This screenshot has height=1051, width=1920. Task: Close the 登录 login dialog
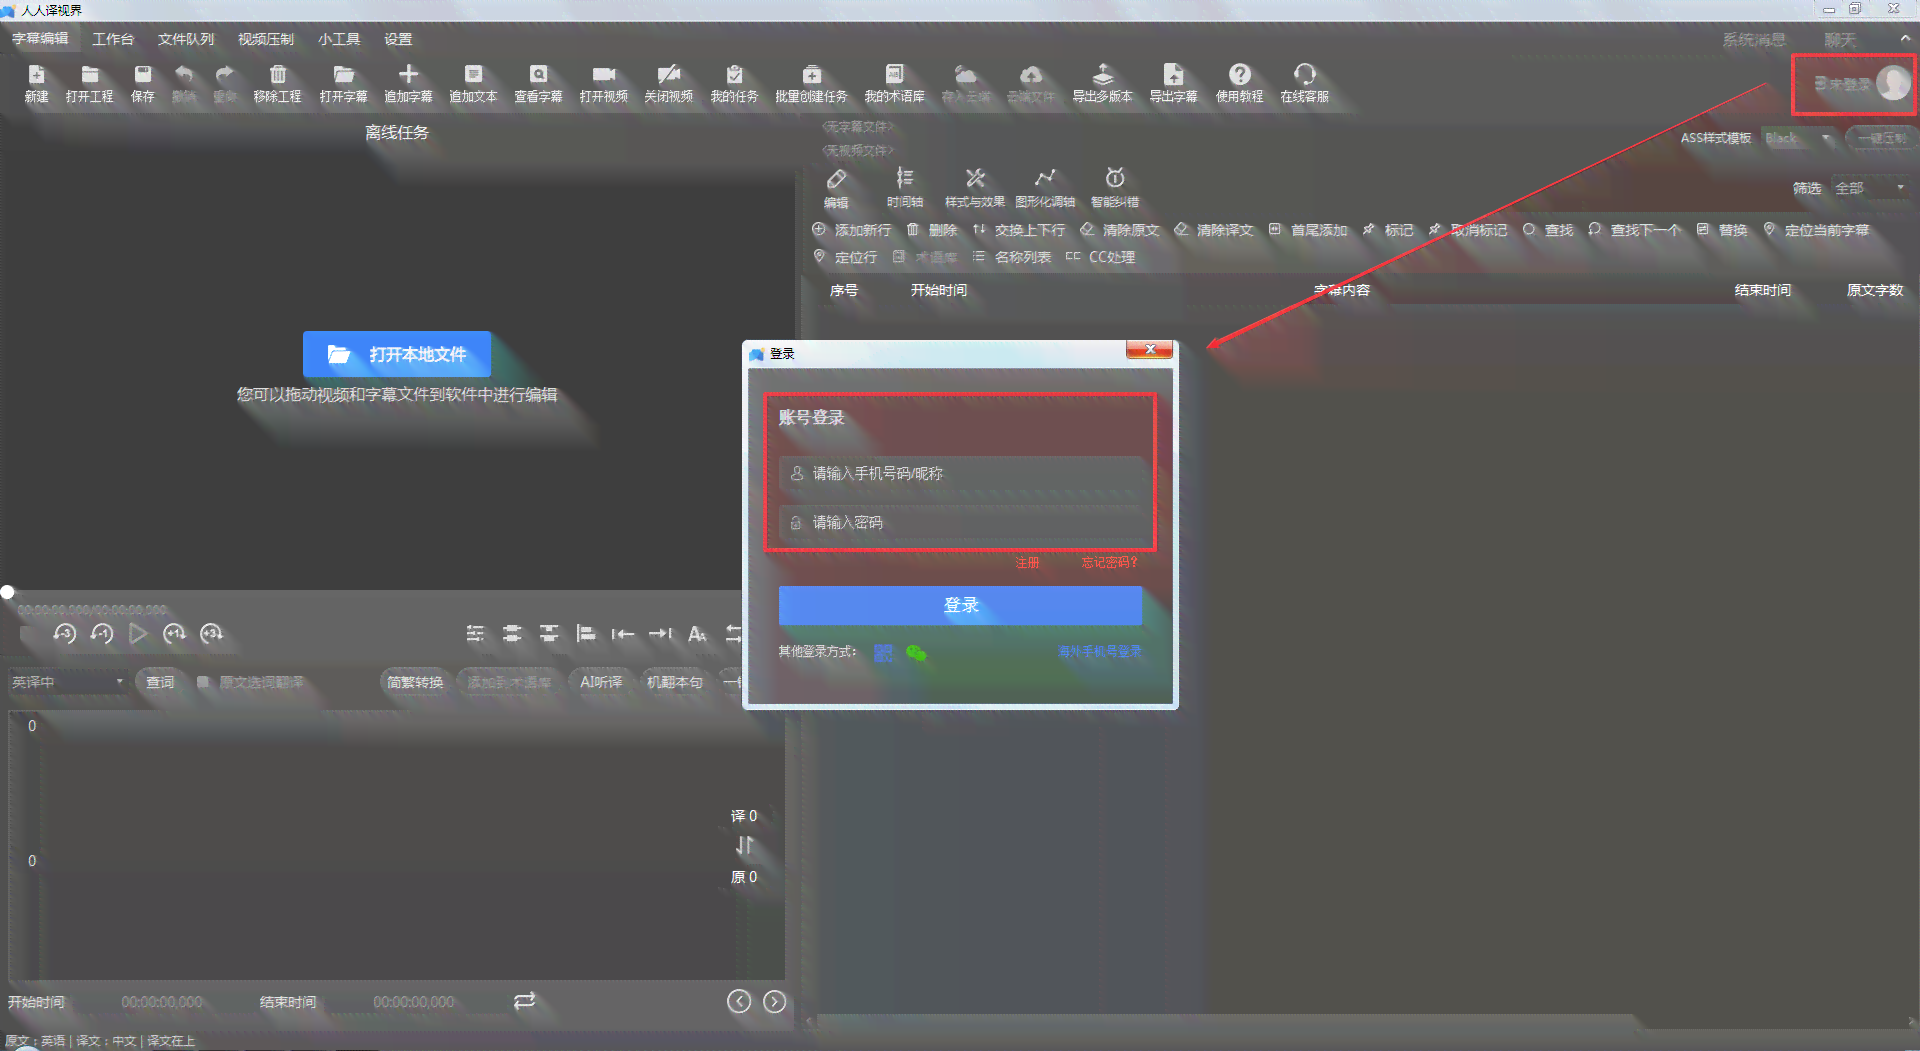(1150, 349)
